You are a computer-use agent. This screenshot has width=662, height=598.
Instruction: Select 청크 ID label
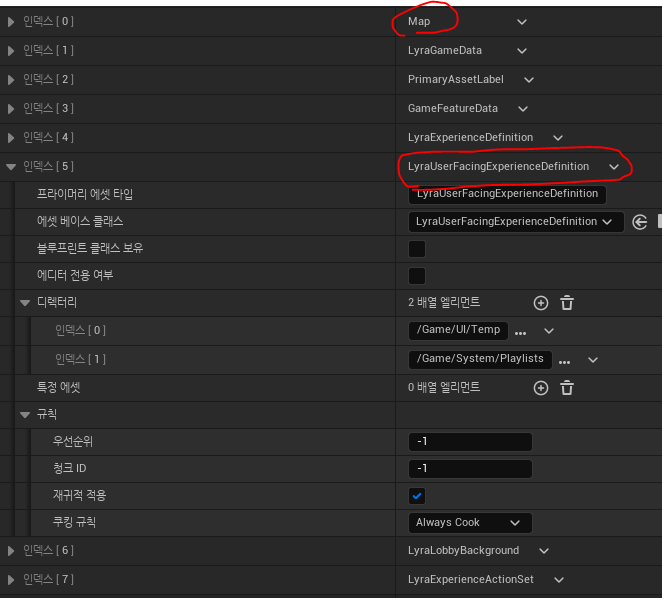tap(70, 468)
